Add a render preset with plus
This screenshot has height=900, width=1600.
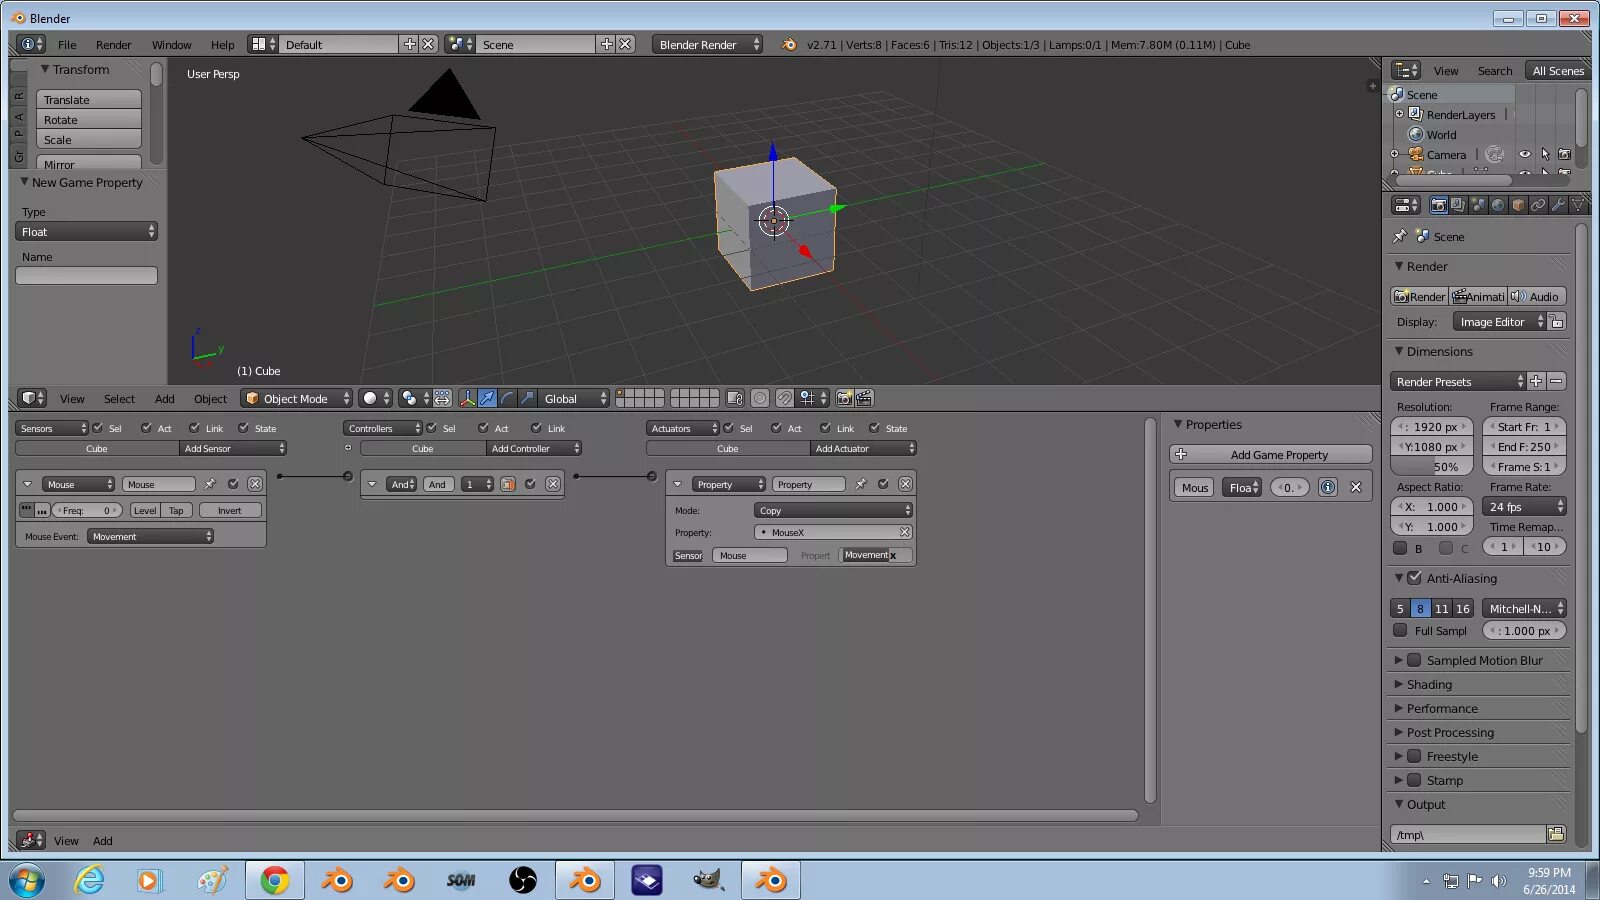click(x=1536, y=381)
